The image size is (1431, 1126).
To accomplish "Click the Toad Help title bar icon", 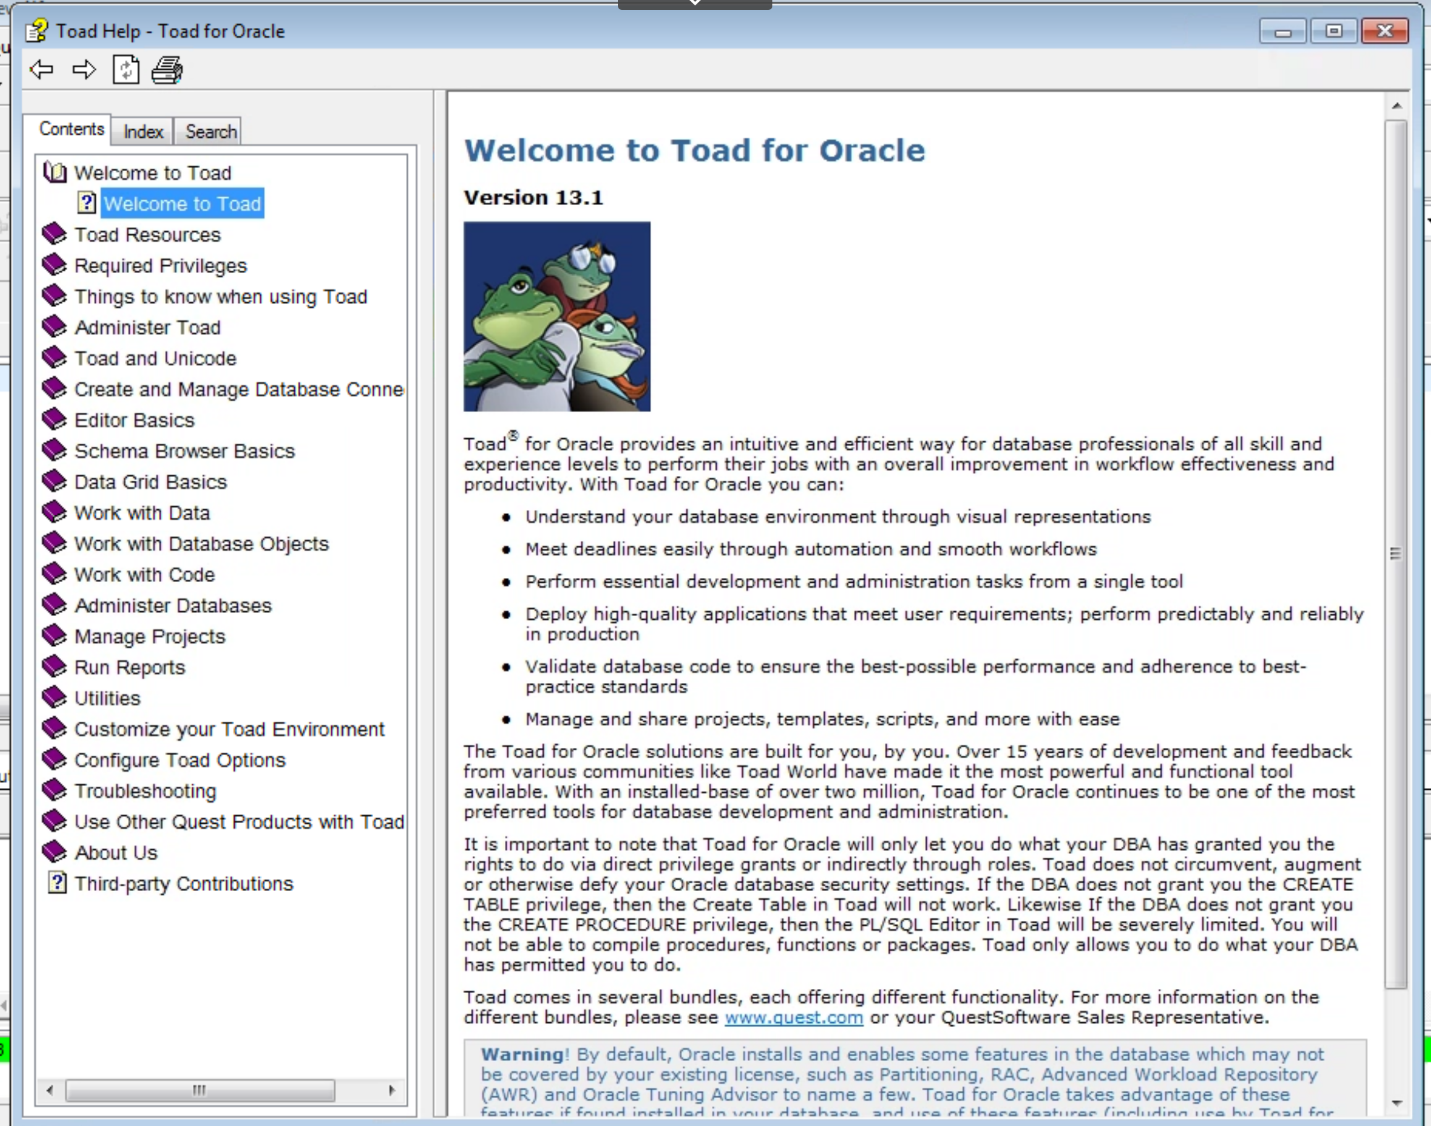I will [37, 31].
